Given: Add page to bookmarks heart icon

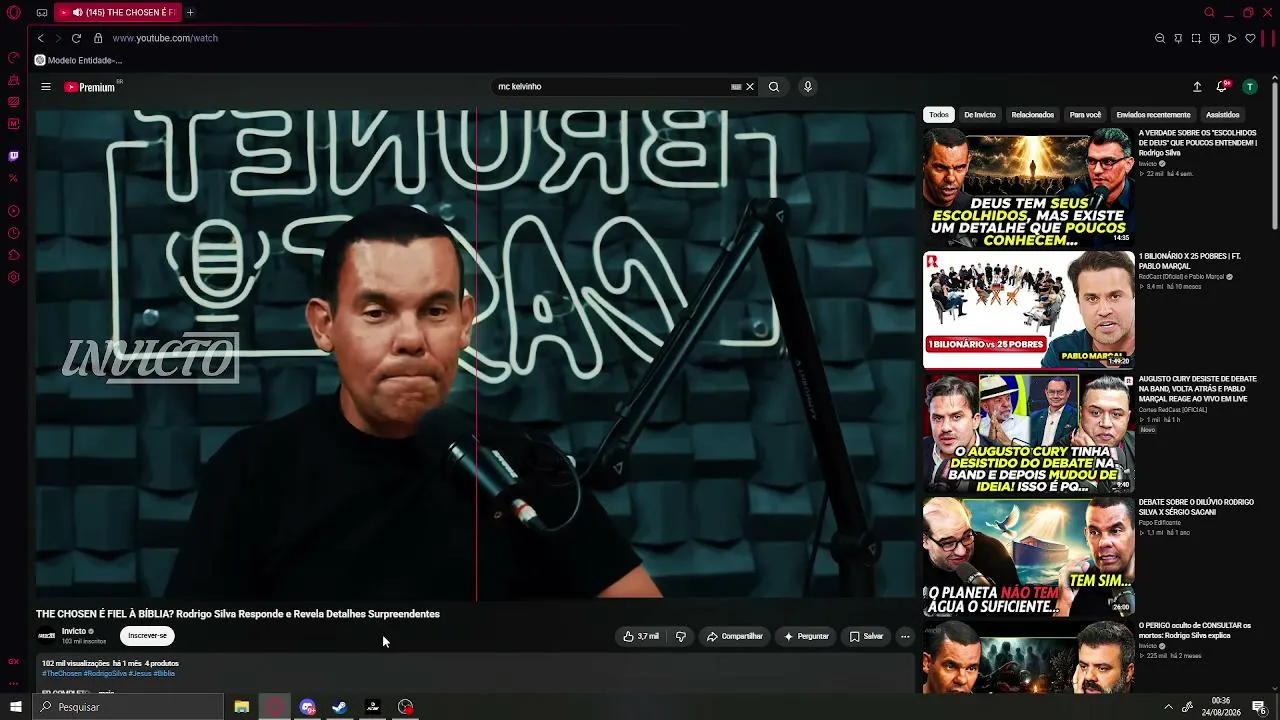Looking at the screenshot, I should pyautogui.click(x=1250, y=38).
